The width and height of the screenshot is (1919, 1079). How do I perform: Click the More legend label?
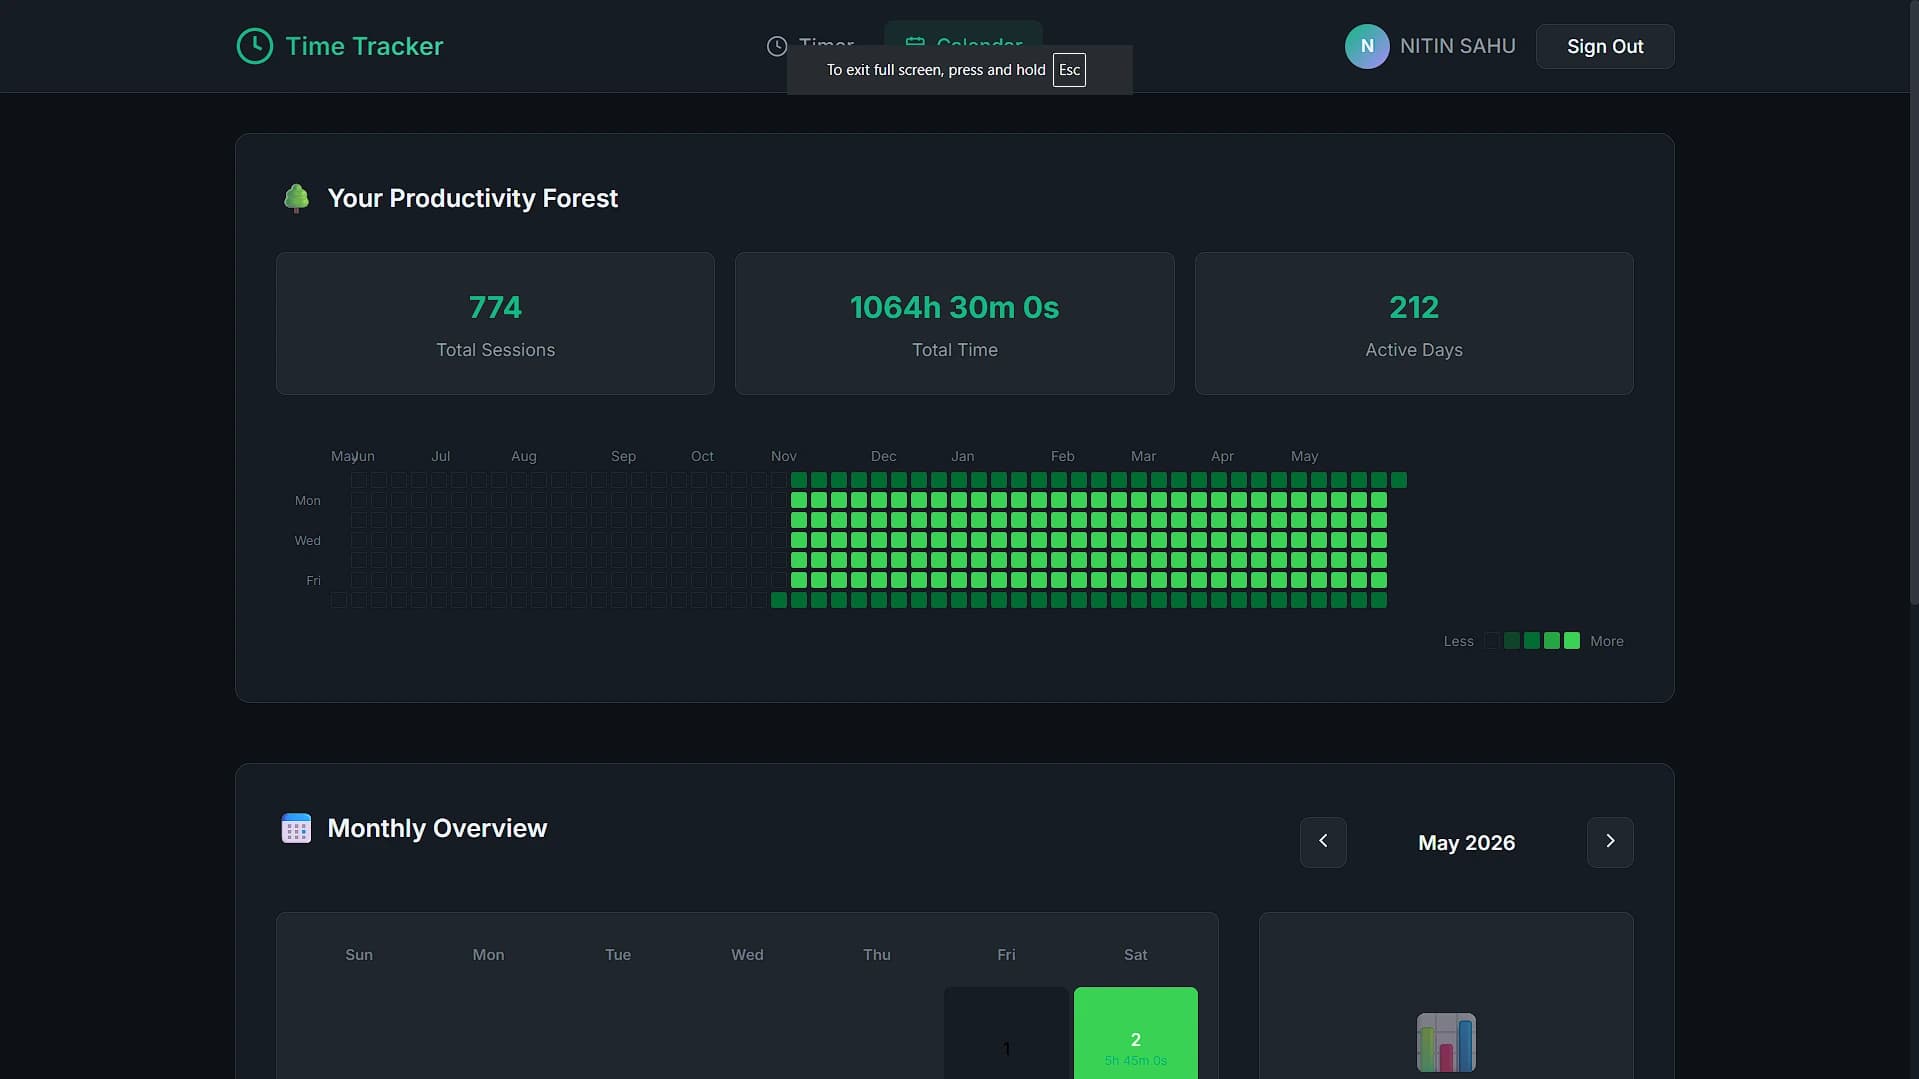pyautogui.click(x=1607, y=641)
